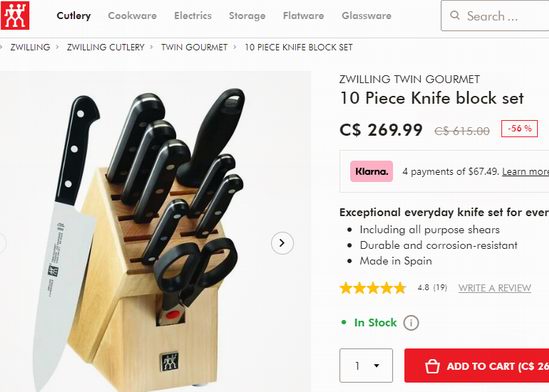Open the Glassware menu
549x392 pixels.
[x=366, y=16]
